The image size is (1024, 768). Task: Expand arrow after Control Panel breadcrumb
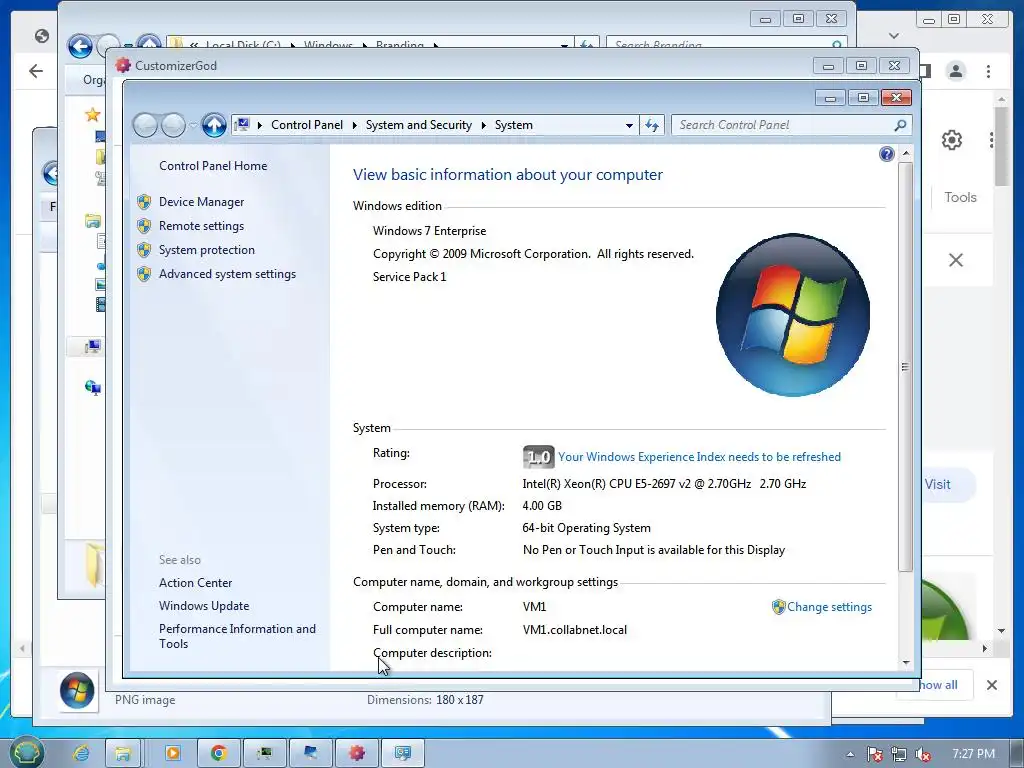point(355,125)
